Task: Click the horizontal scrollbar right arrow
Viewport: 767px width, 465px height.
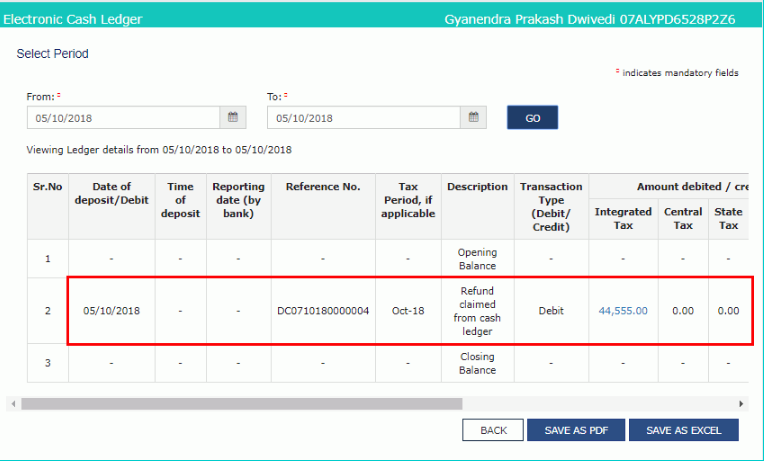Action: tap(741, 404)
